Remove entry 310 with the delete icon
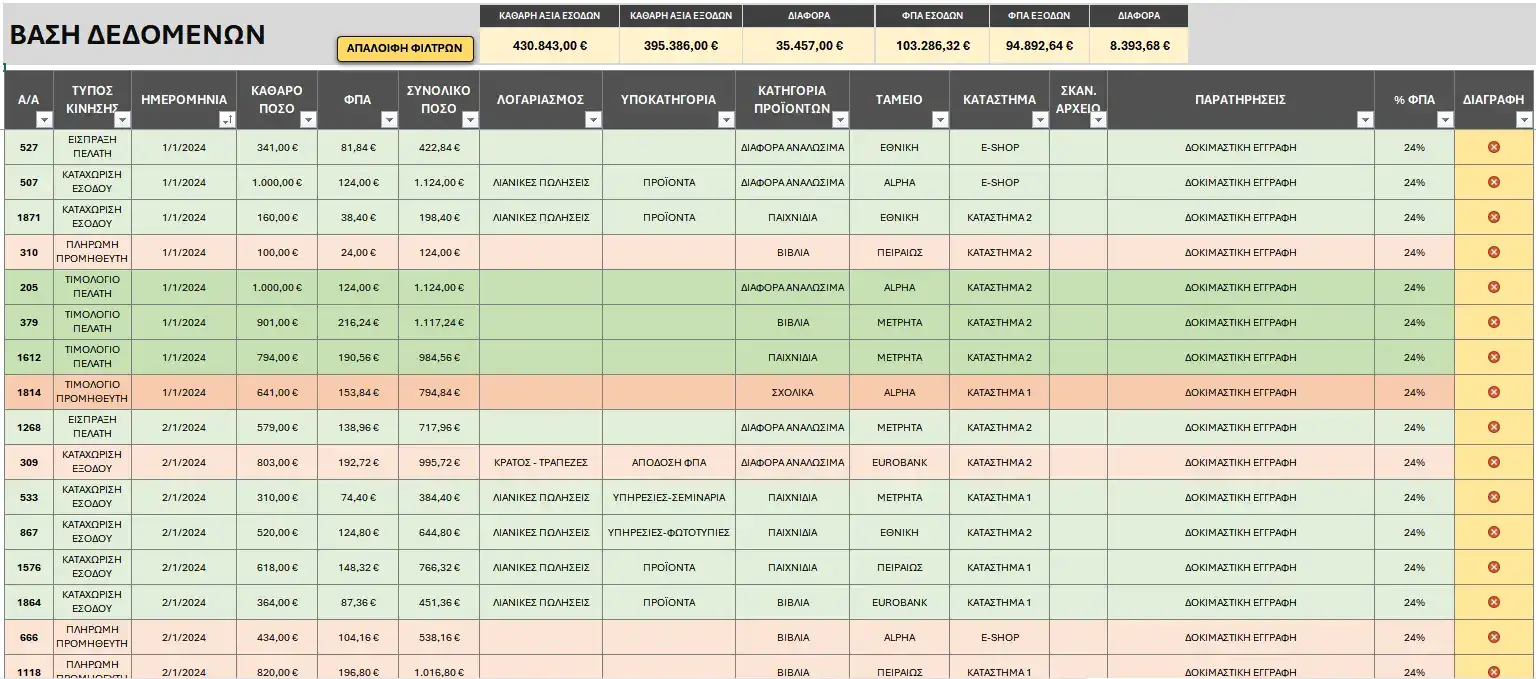Viewport: 1536px width, 679px height. coord(1494,253)
